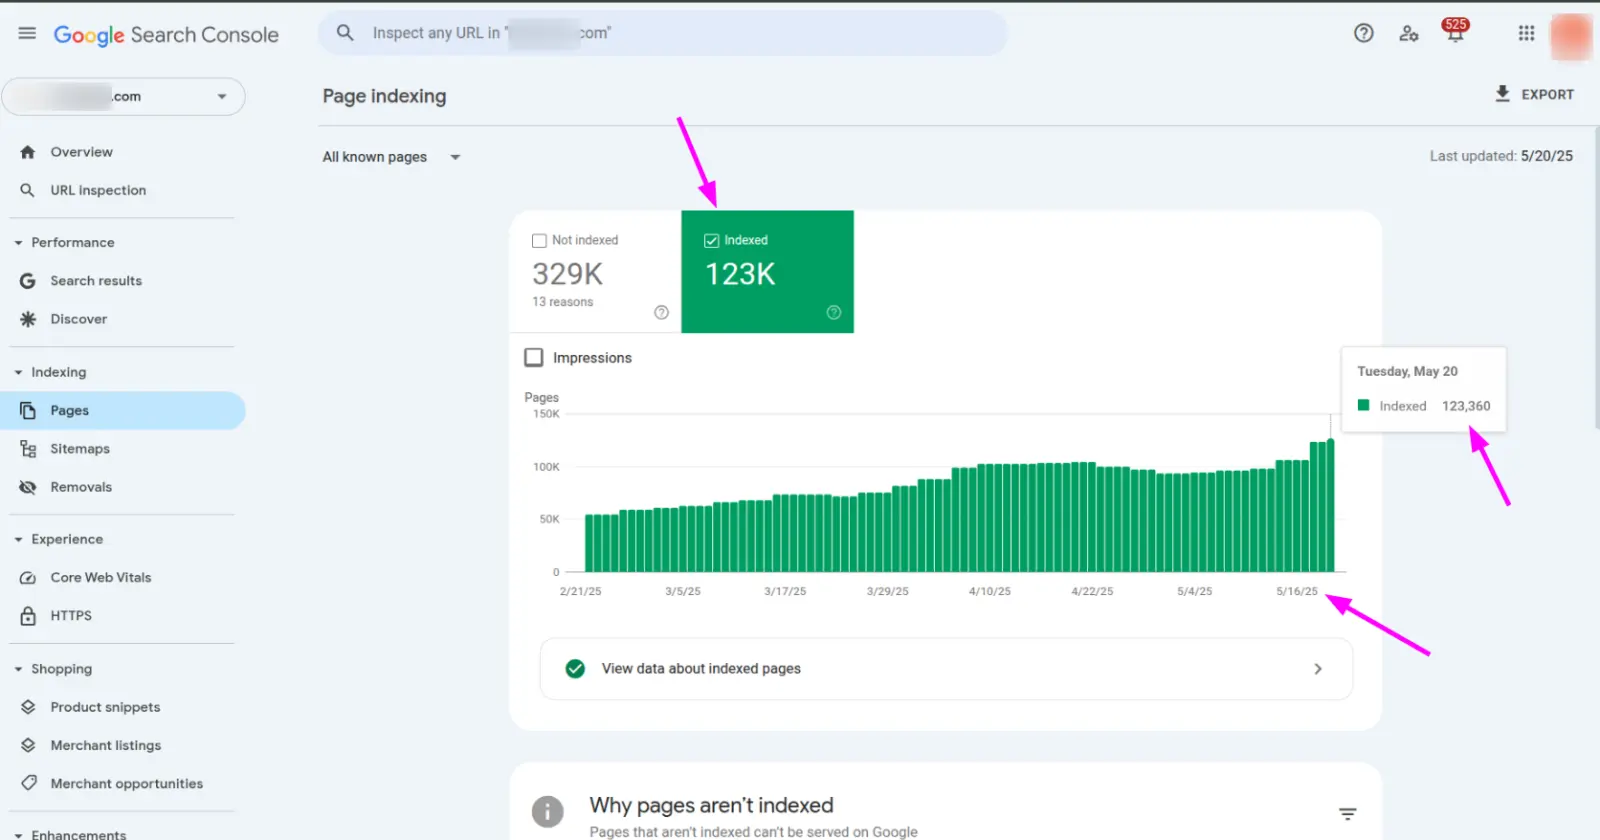Click the Why pages aren't indexed heading
The image size is (1600, 840).
(711, 805)
